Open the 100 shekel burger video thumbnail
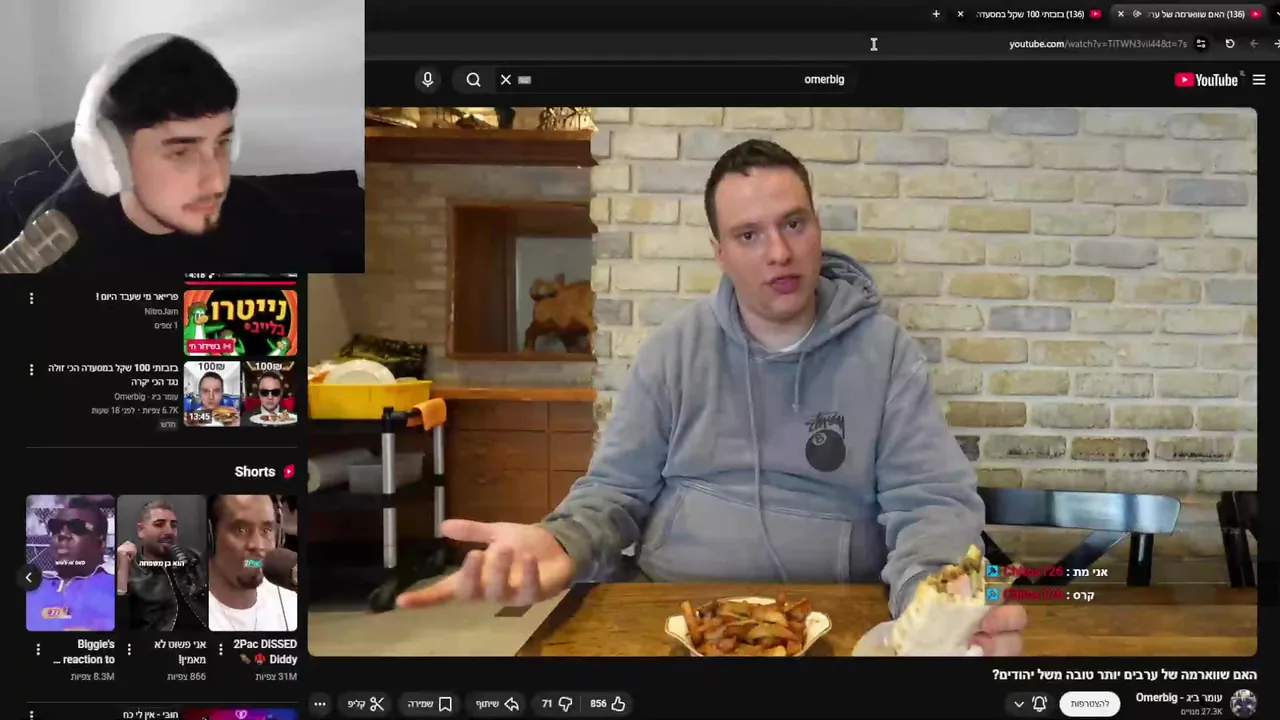 tap(240, 393)
